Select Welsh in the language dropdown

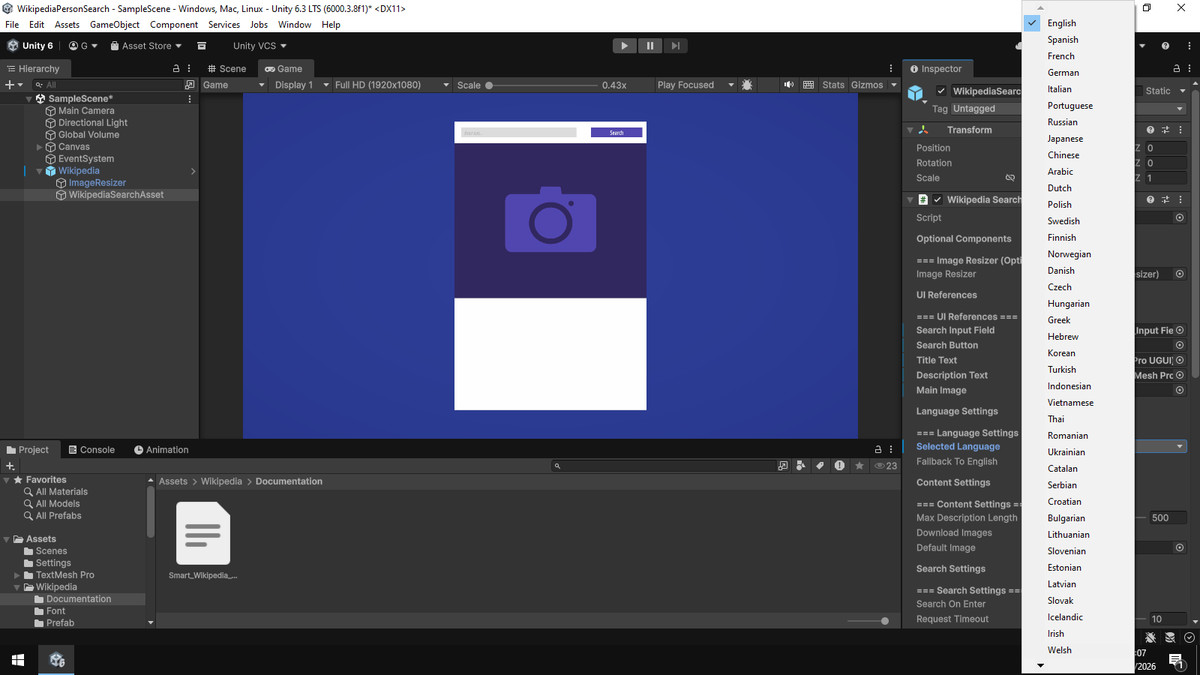[x=1079, y=650]
